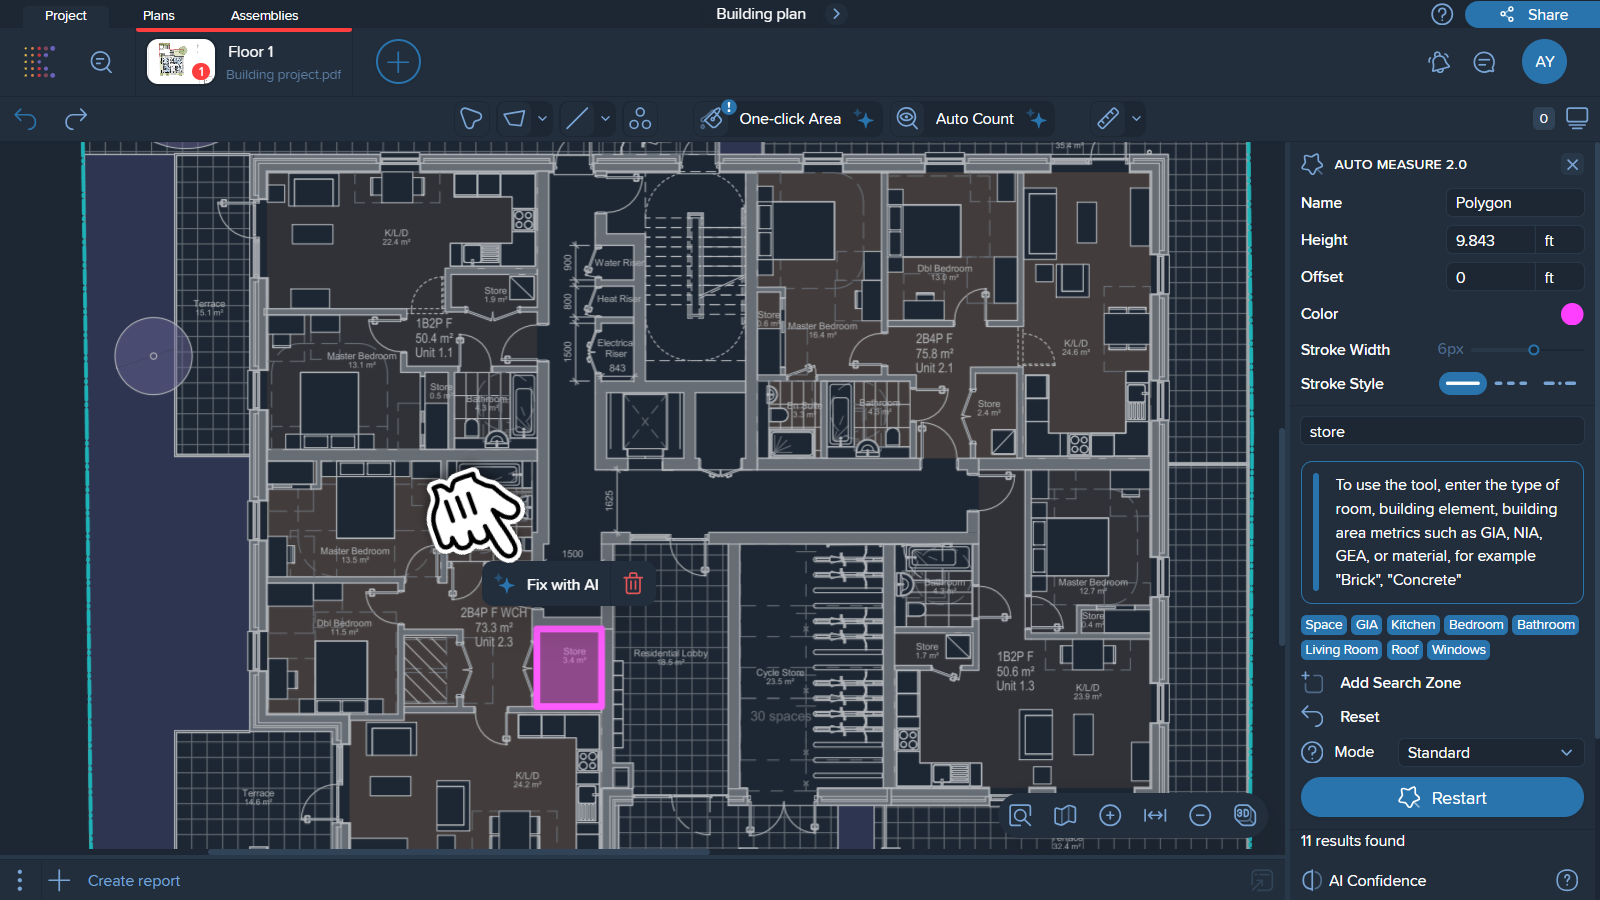The image size is (1600, 900).
Task: Select the count points tool
Action: tap(640, 119)
